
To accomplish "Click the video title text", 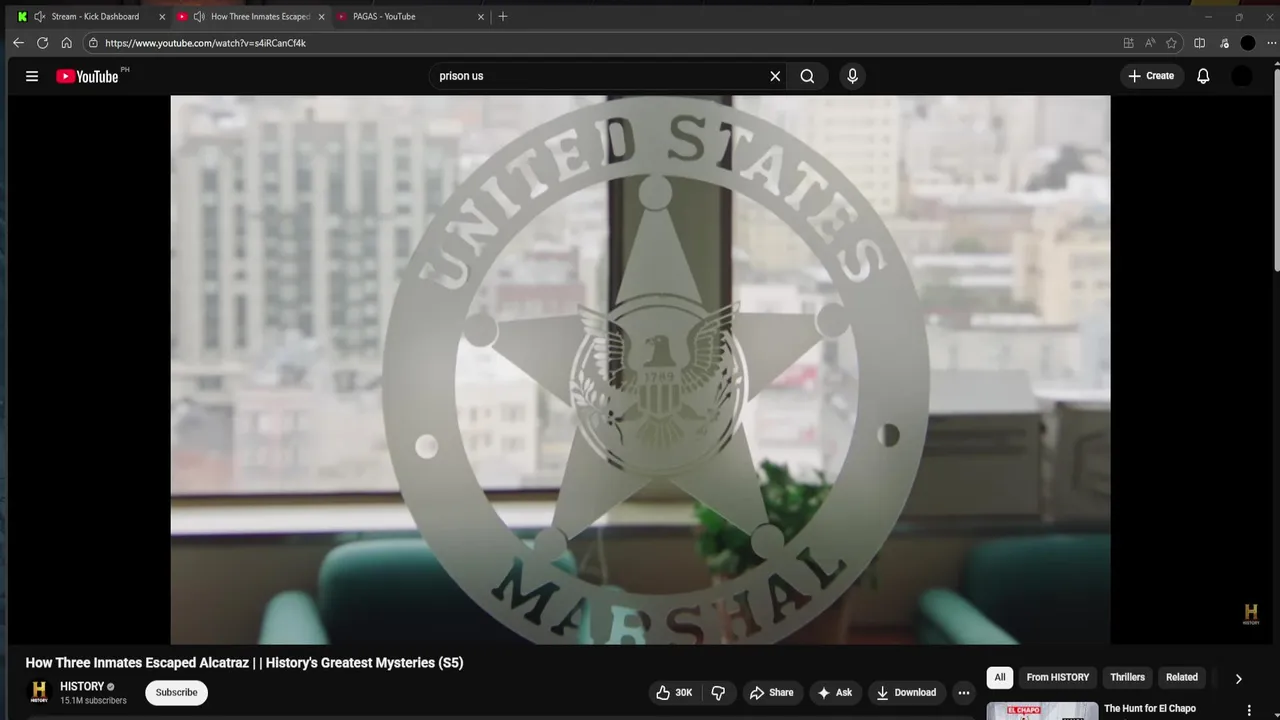I will tap(244, 663).
